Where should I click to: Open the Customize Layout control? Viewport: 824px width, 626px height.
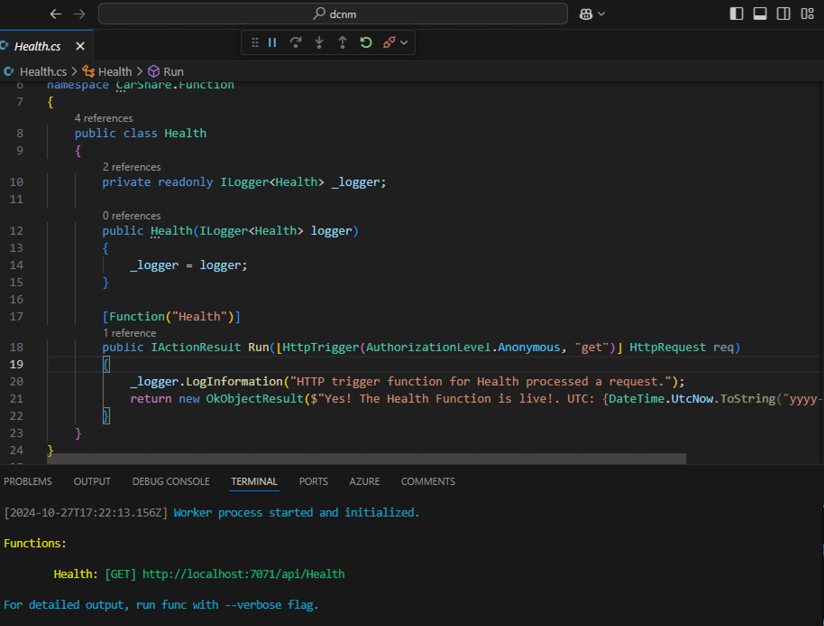point(806,14)
